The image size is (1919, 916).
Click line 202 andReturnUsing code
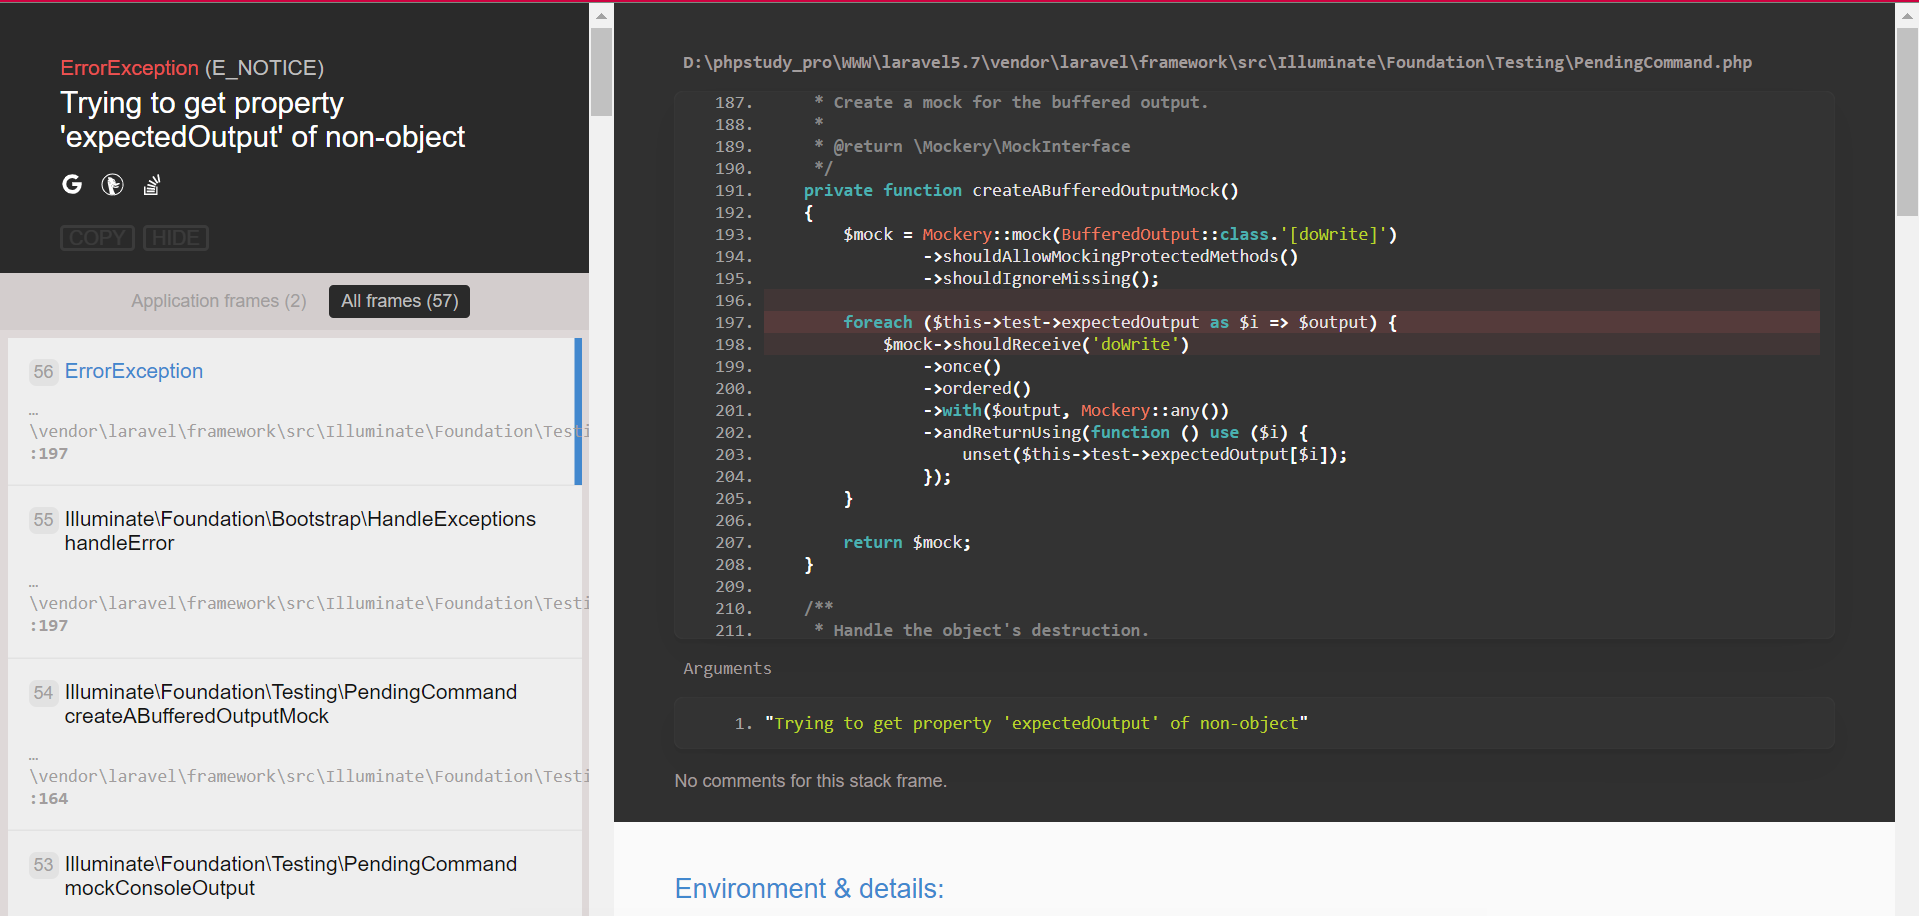tap(1115, 432)
